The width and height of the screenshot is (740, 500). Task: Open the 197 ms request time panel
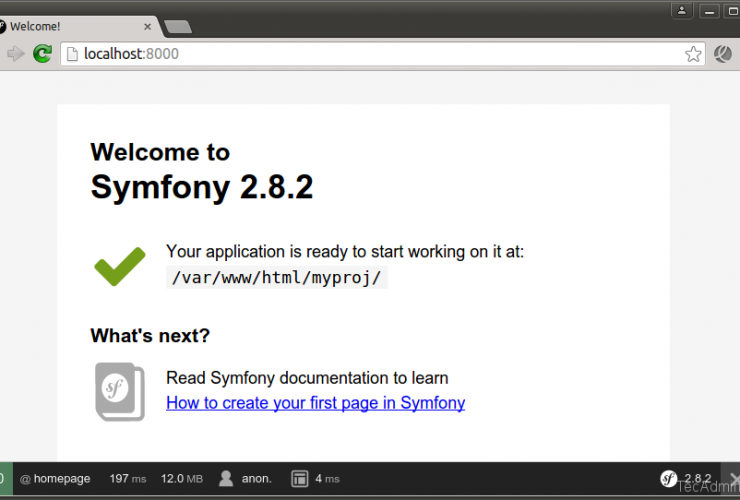(x=127, y=479)
